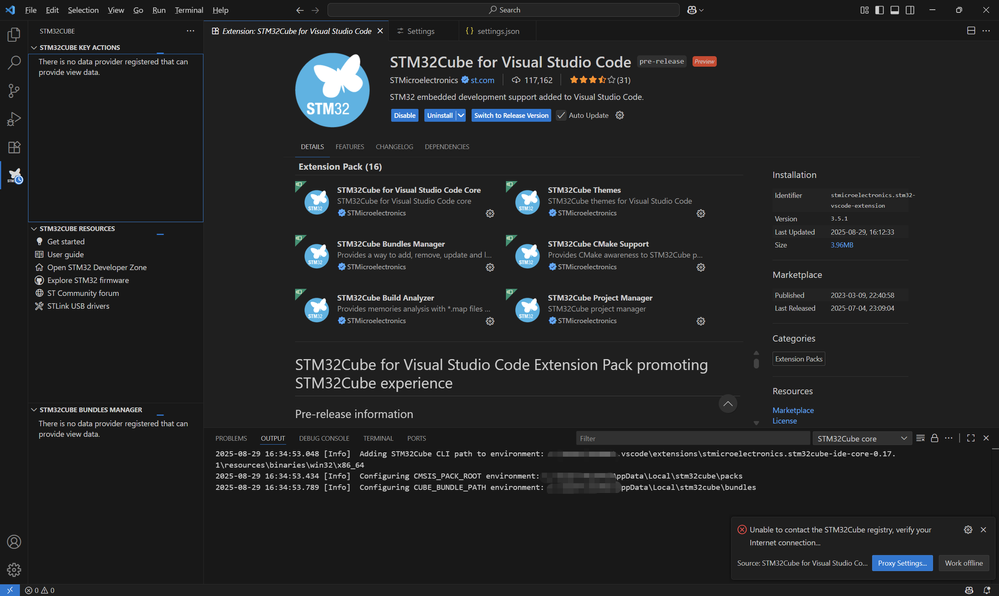
Task: Click the split editor icon
Action: click(971, 31)
